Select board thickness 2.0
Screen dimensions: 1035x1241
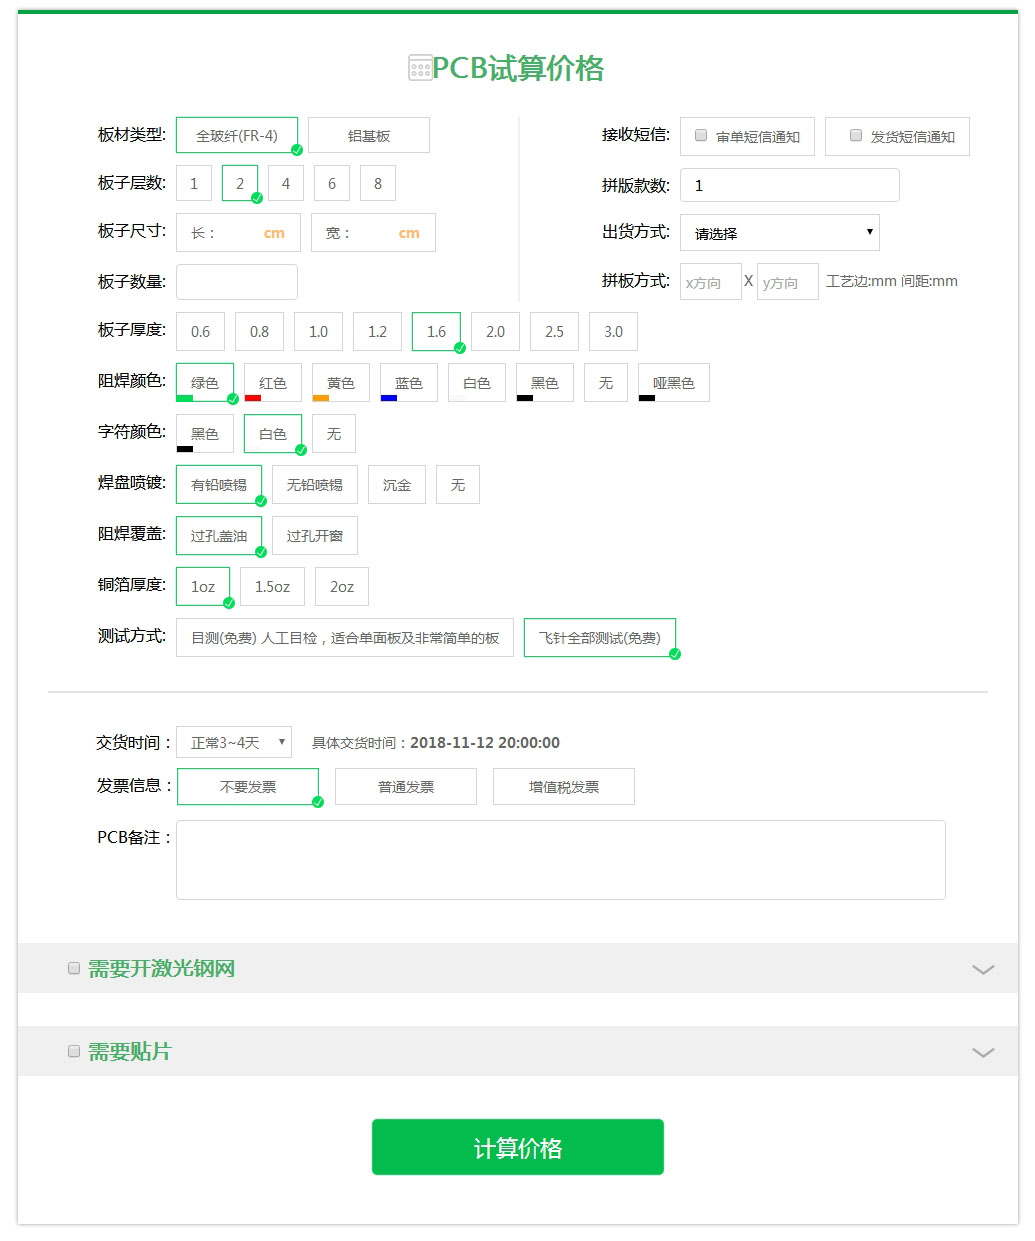pos(496,331)
